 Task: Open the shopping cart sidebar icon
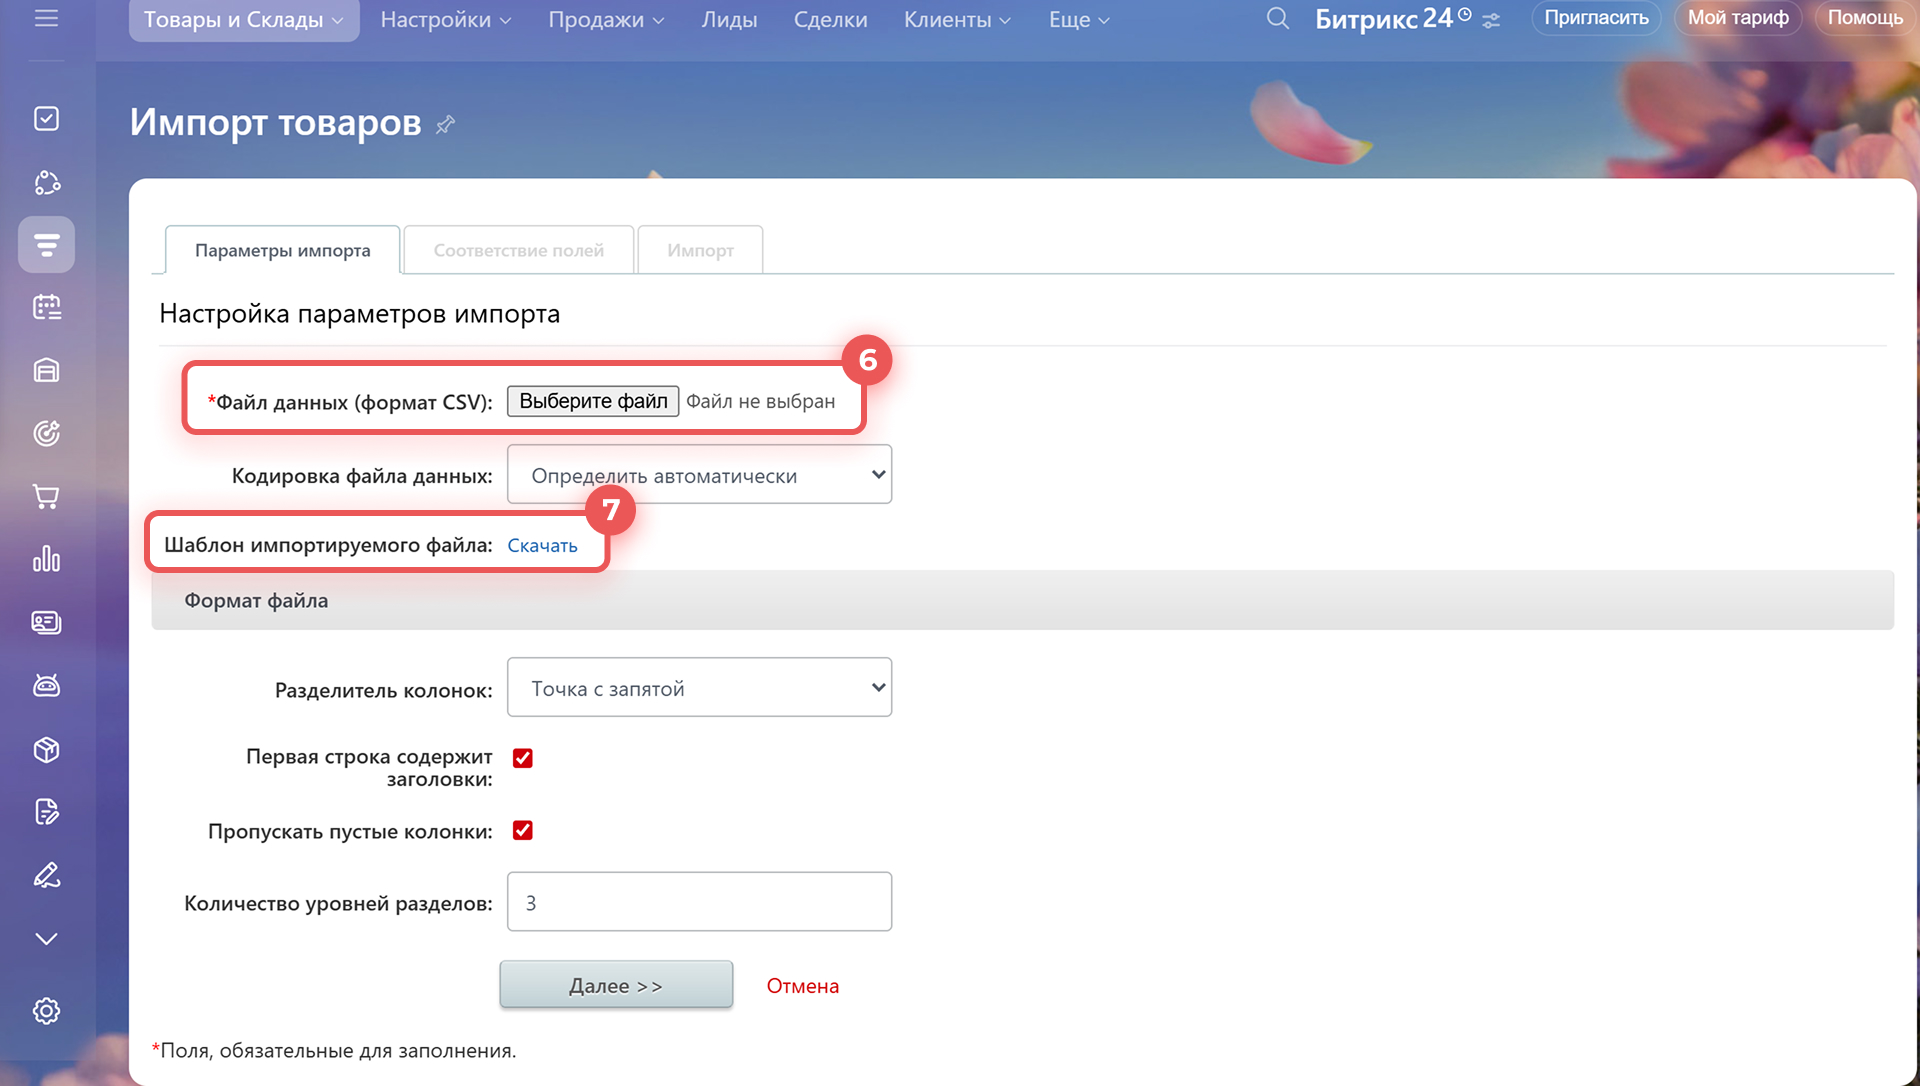pyautogui.click(x=46, y=496)
